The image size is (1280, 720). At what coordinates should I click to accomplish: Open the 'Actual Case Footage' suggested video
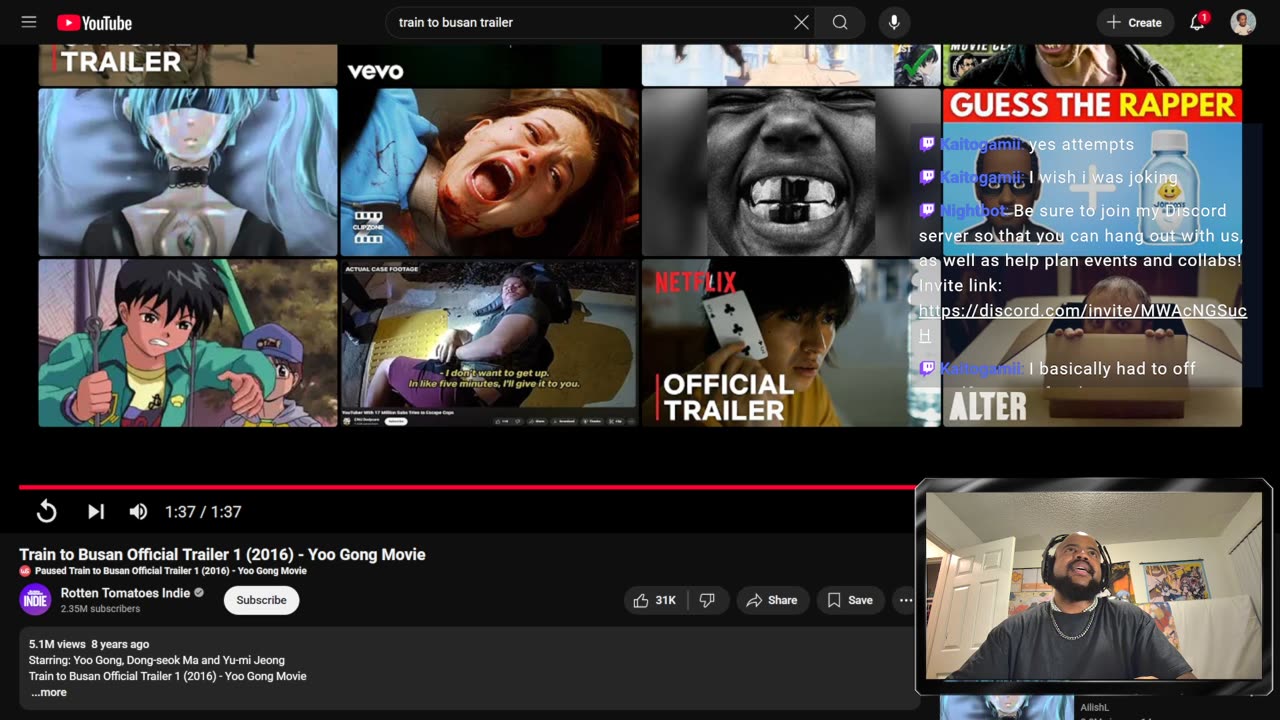tap(489, 343)
